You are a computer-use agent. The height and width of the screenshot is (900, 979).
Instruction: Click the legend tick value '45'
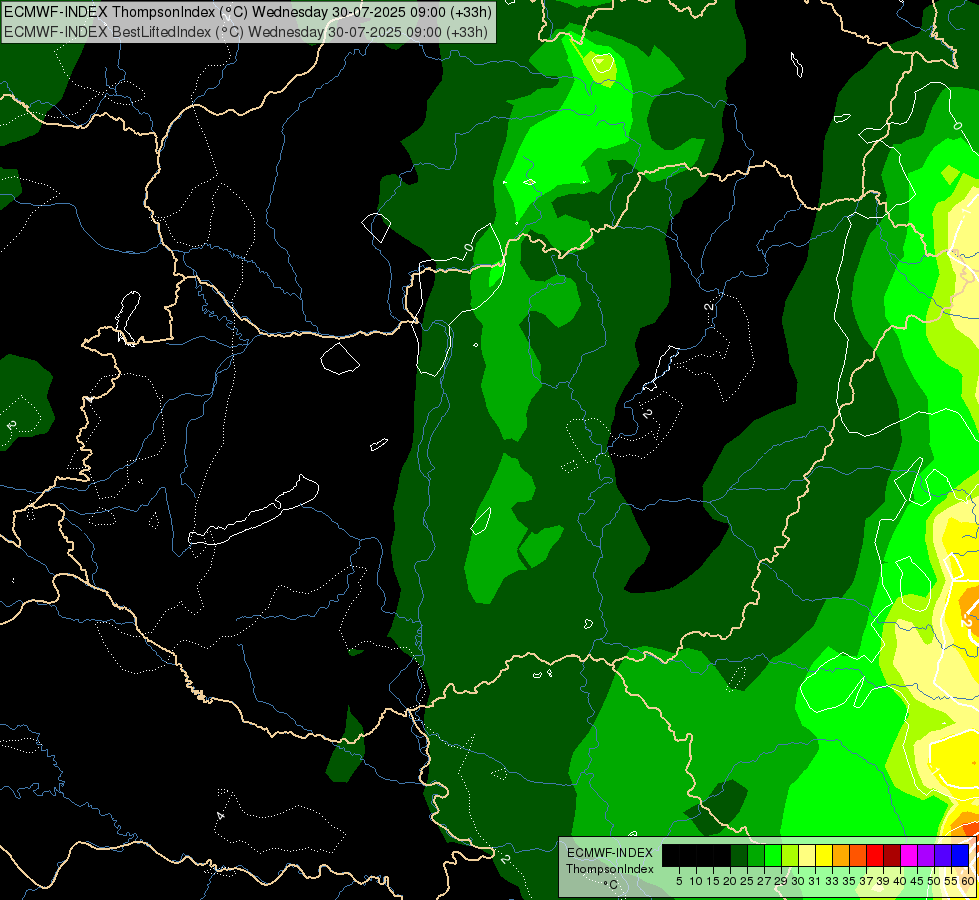click(917, 881)
